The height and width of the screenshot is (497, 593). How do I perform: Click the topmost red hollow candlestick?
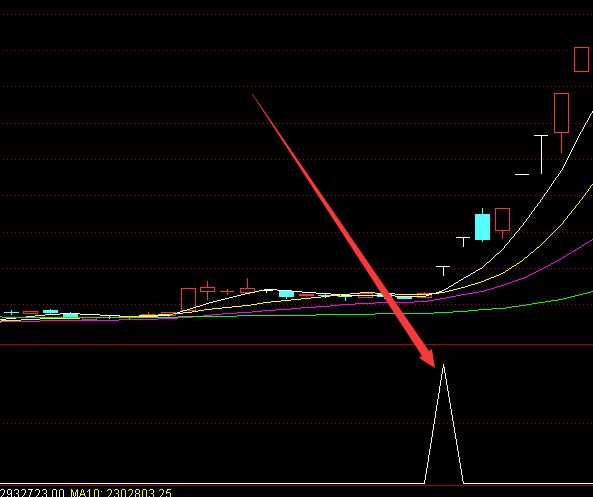click(581, 59)
